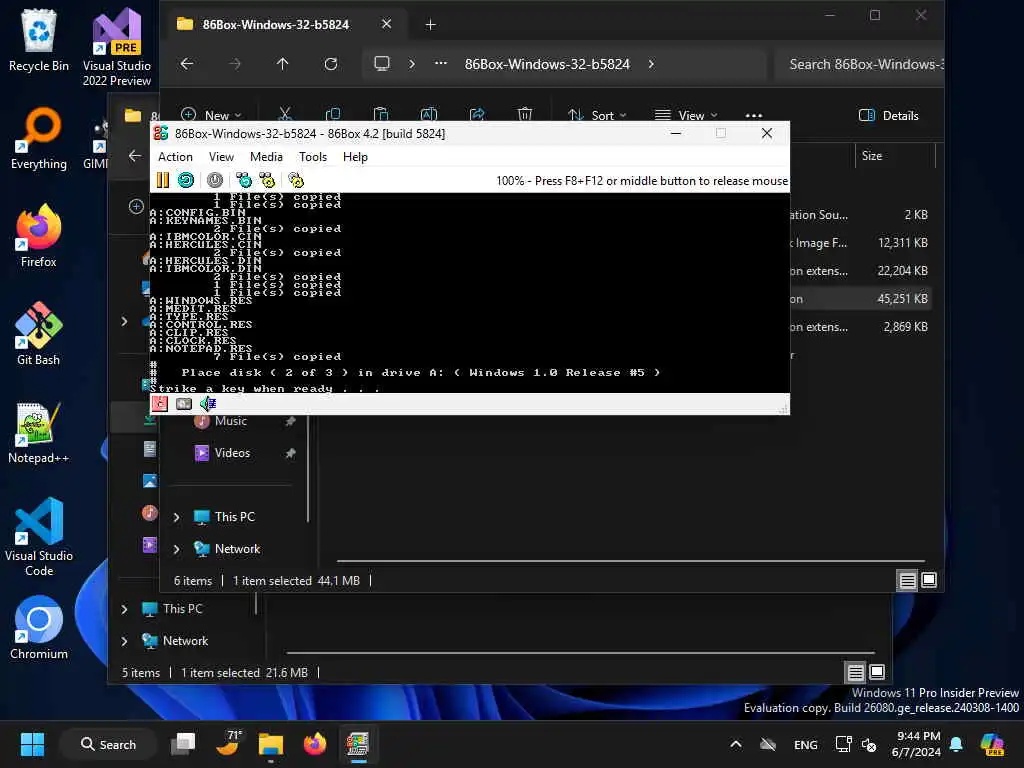Click the floppy drive status icon
Screen dimensions: 1024x768
(x=160, y=404)
